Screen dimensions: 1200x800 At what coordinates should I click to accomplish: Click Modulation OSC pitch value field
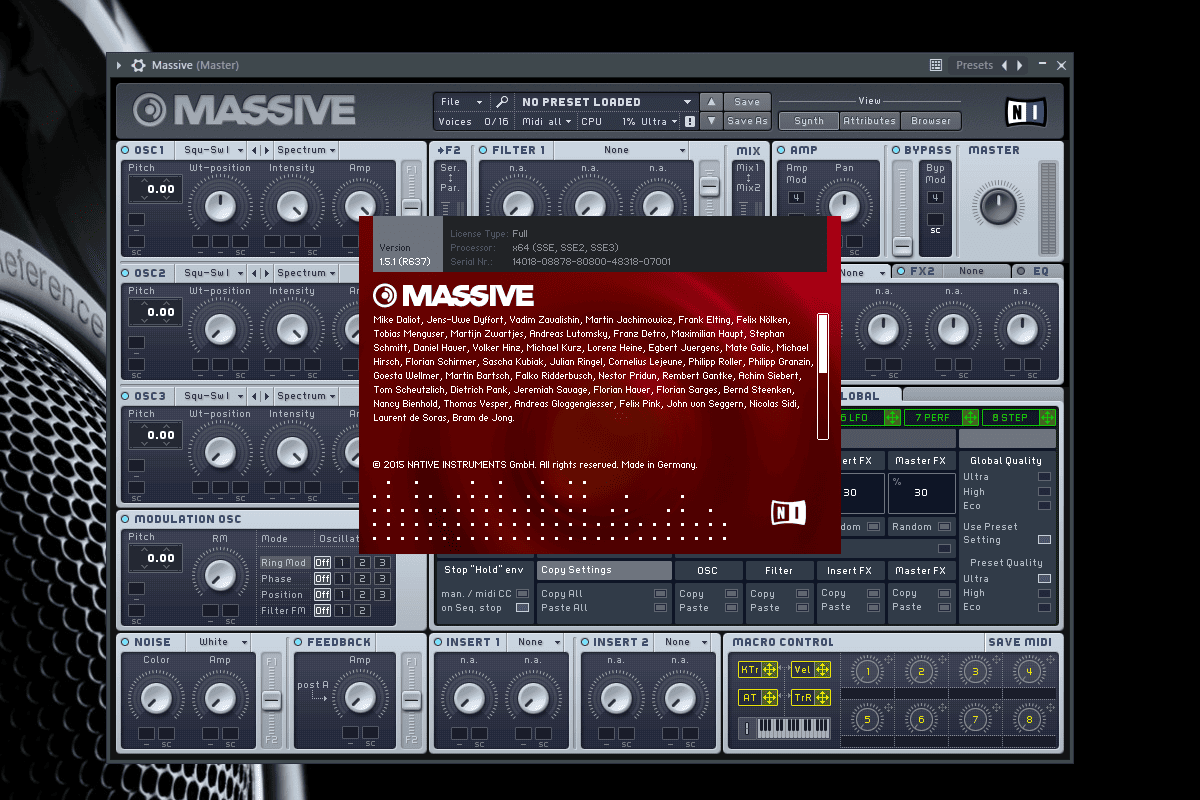pyautogui.click(x=155, y=558)
